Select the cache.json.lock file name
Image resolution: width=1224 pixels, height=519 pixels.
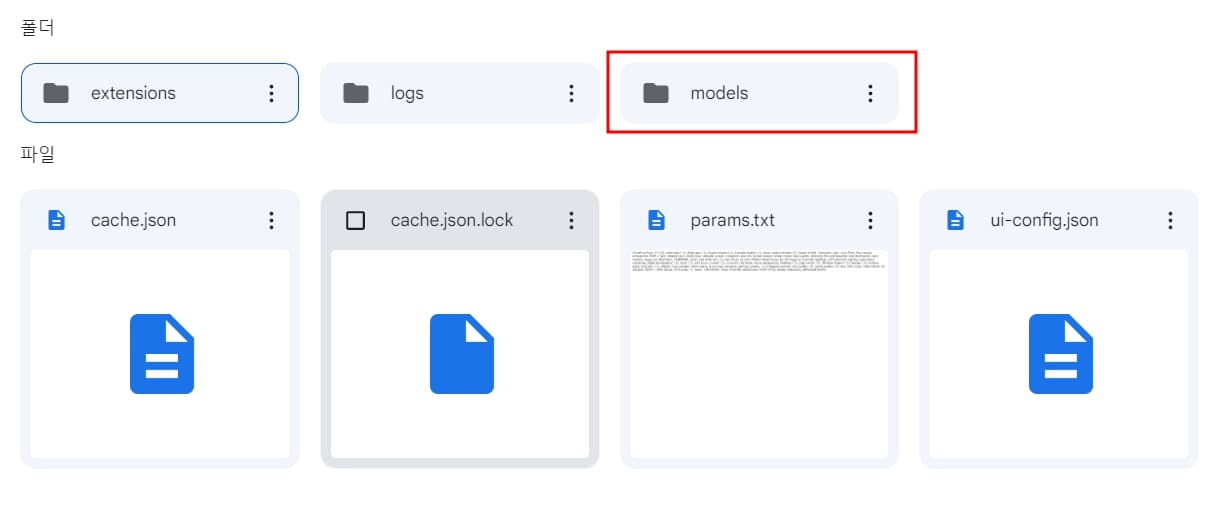(x=452, y=220)
